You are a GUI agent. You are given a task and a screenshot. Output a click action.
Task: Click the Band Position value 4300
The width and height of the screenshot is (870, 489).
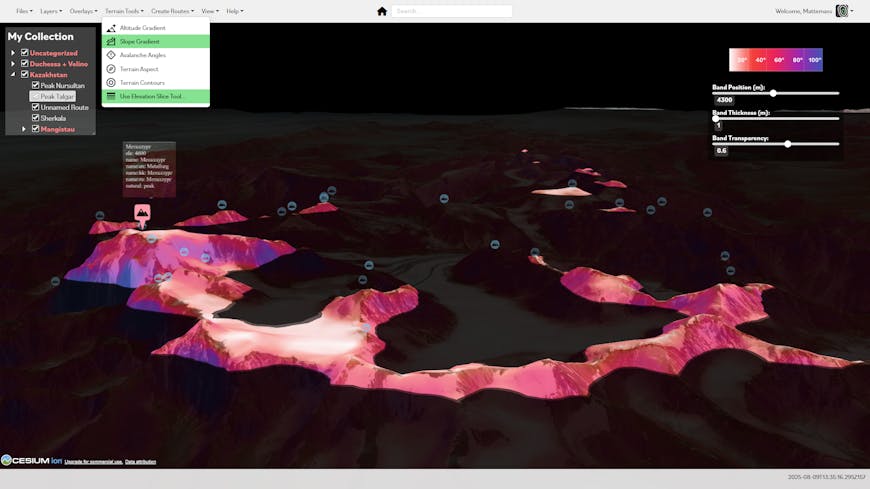click(x=724, y=100)
